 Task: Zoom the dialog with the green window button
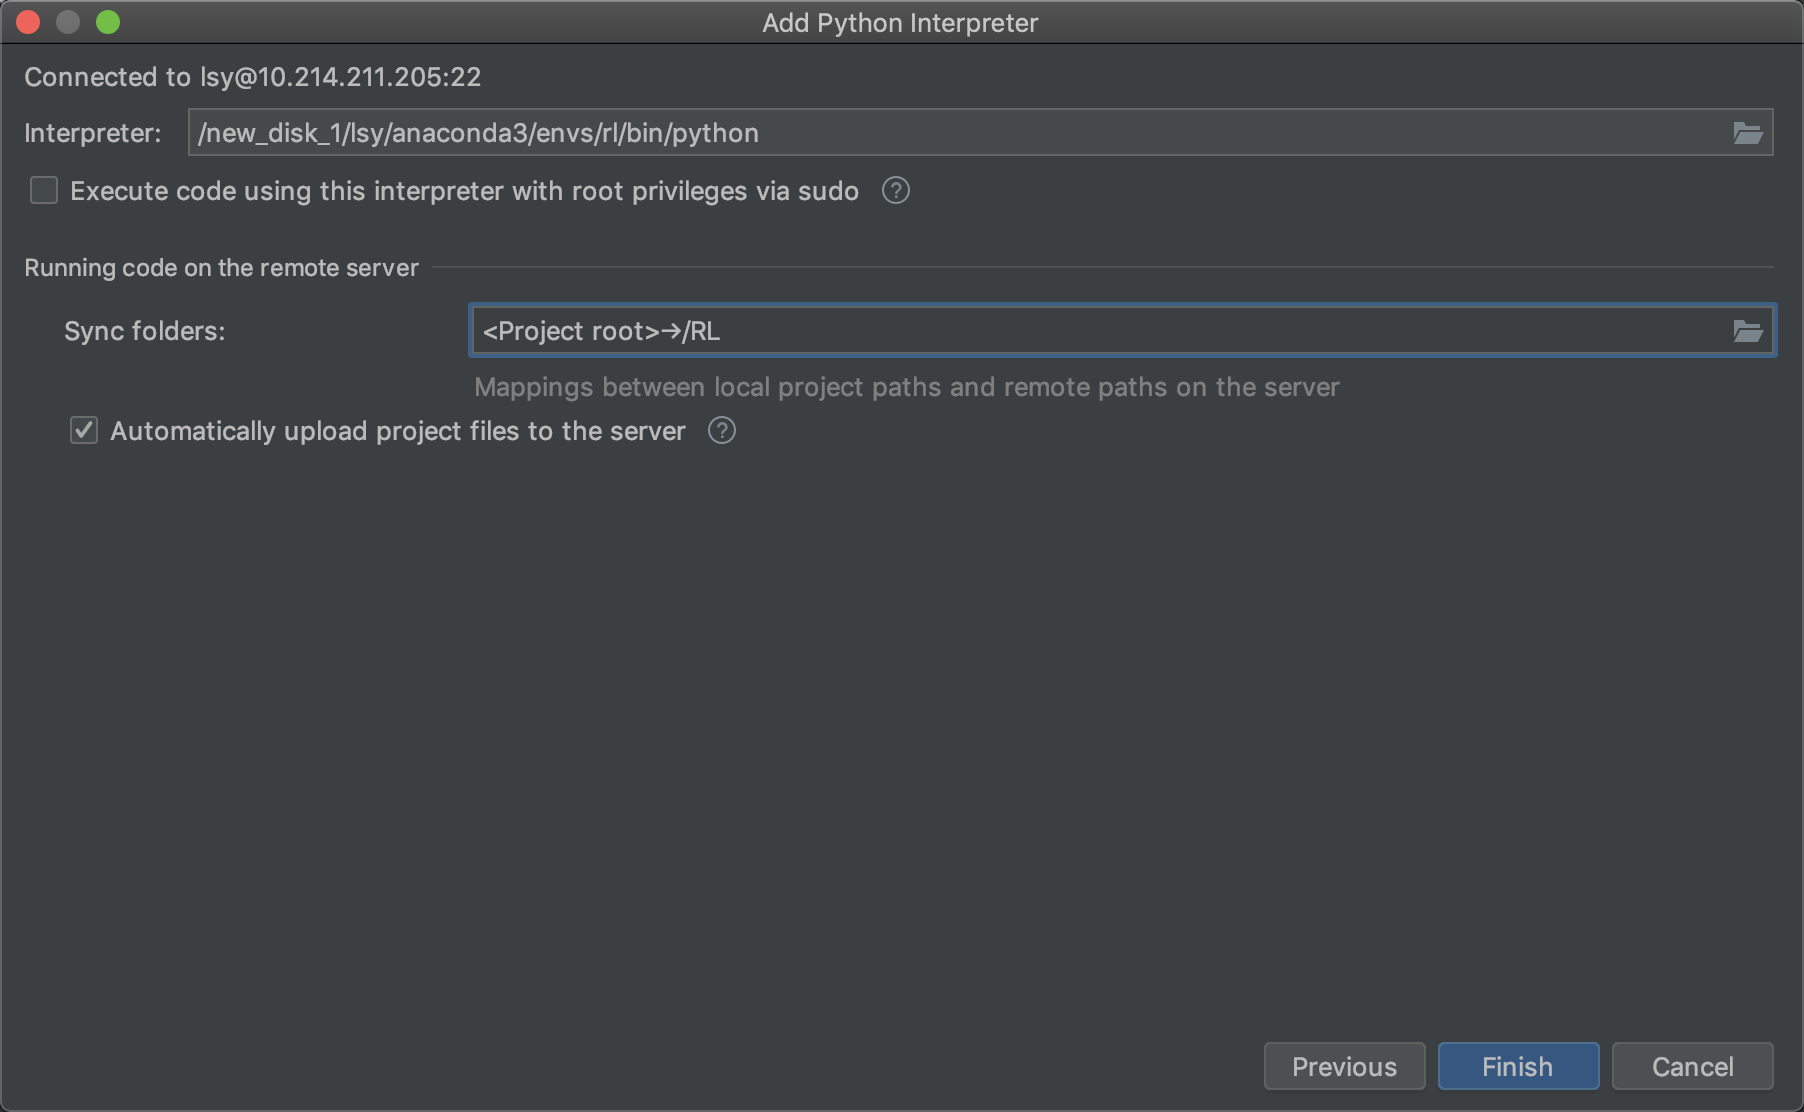[108, 22]
